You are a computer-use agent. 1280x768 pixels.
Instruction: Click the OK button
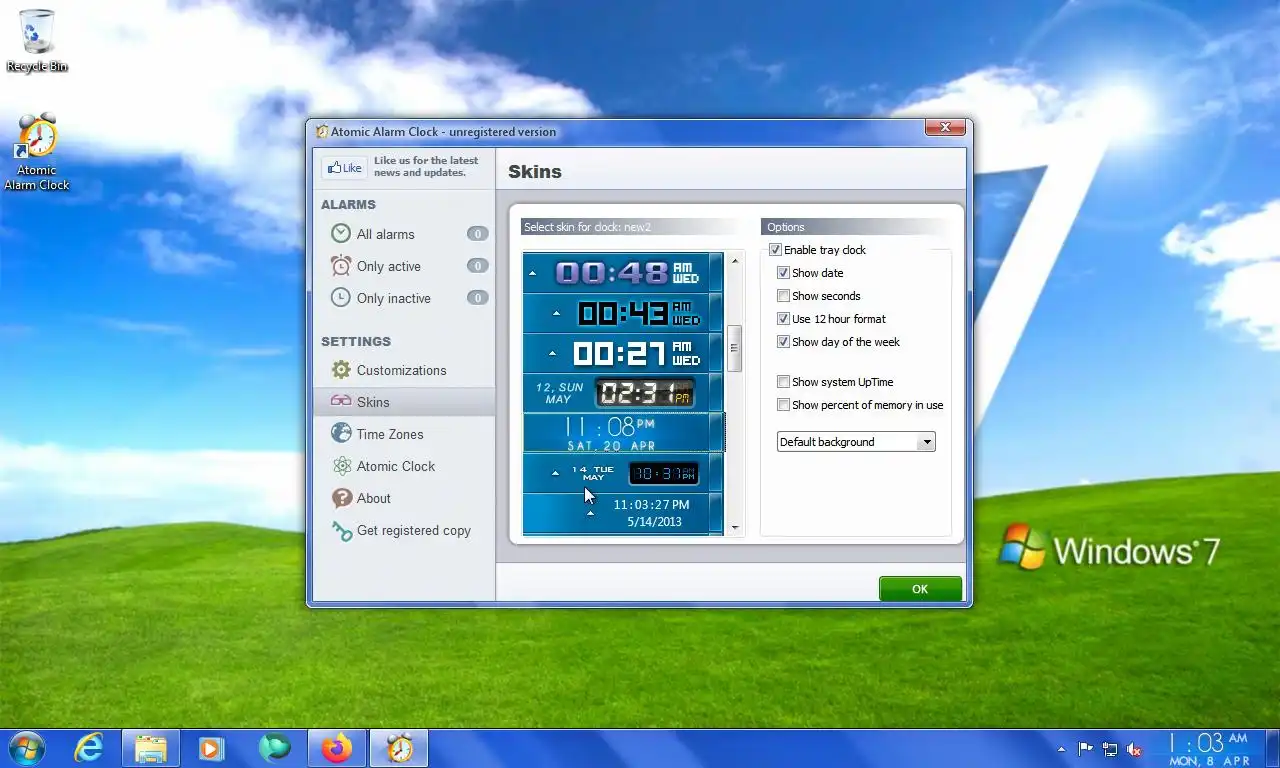coord(920,589)
